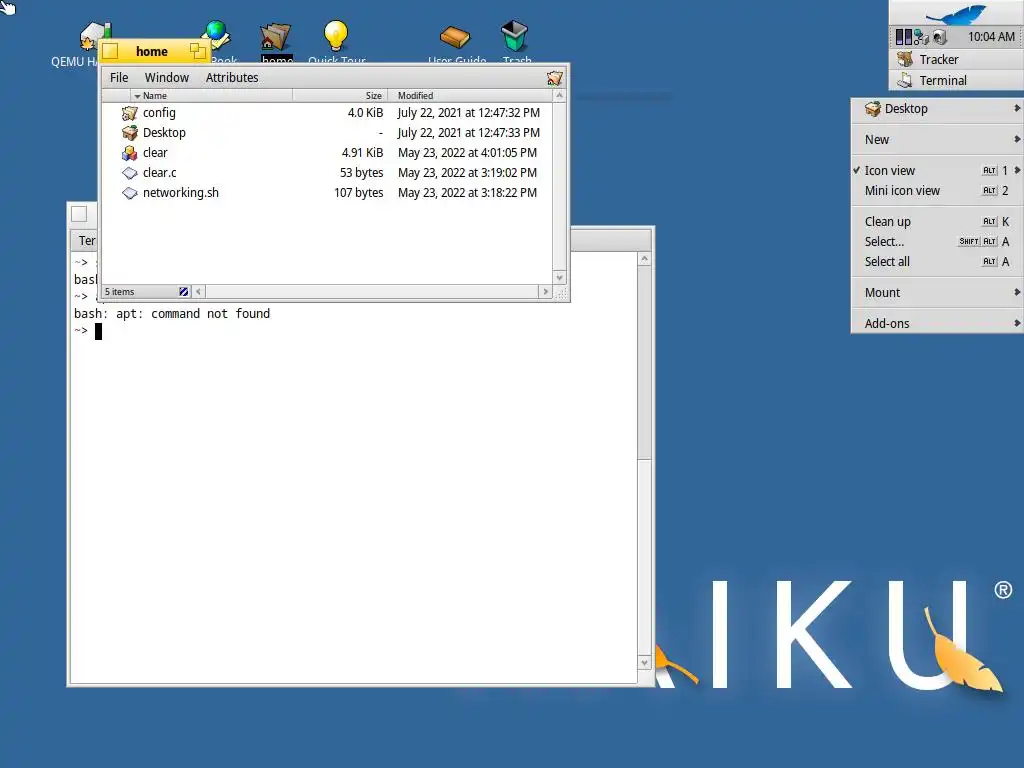Click the Trash desktop icon

[x=514, y=36]
